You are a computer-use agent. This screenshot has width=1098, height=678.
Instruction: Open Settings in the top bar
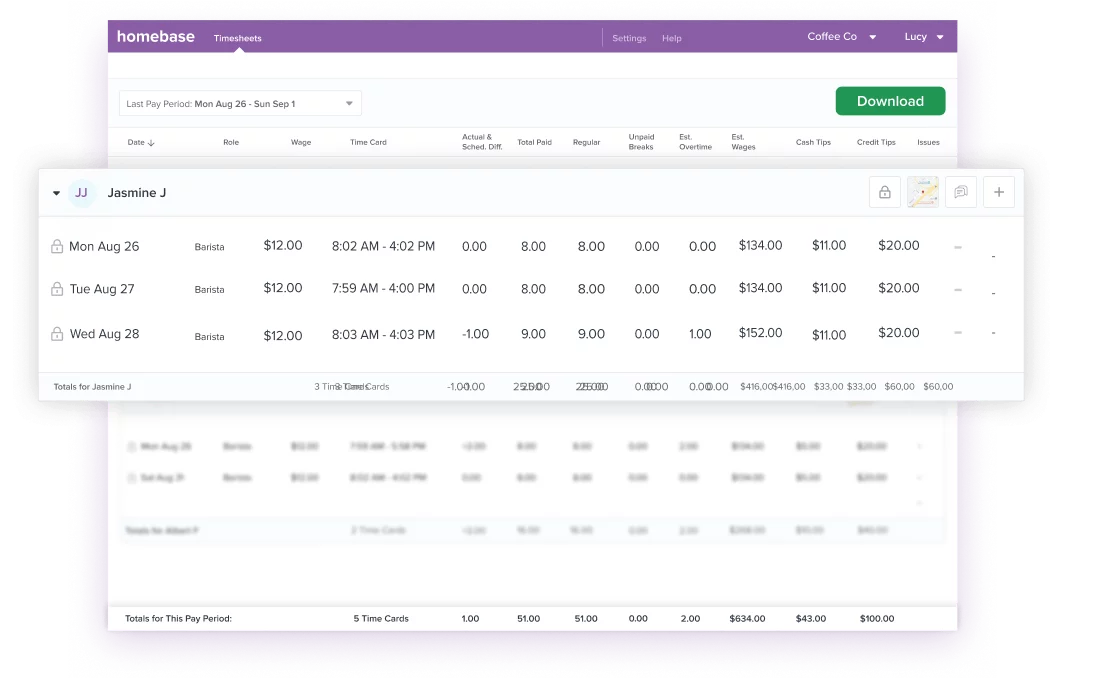[629, 38]
